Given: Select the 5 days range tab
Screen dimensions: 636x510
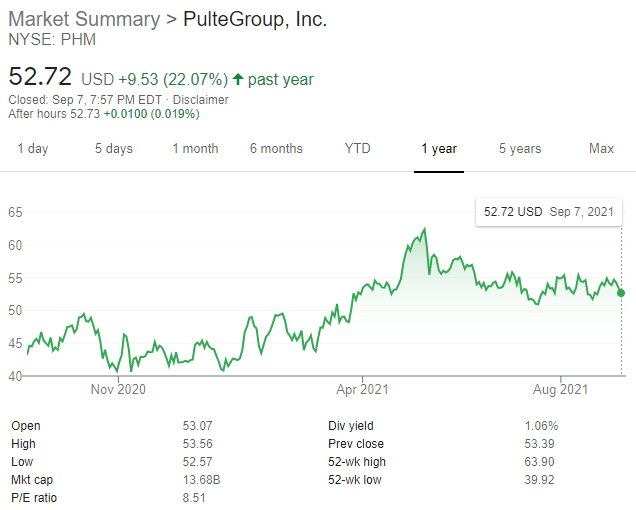Looking at the screenshot, I should [114, 149].
